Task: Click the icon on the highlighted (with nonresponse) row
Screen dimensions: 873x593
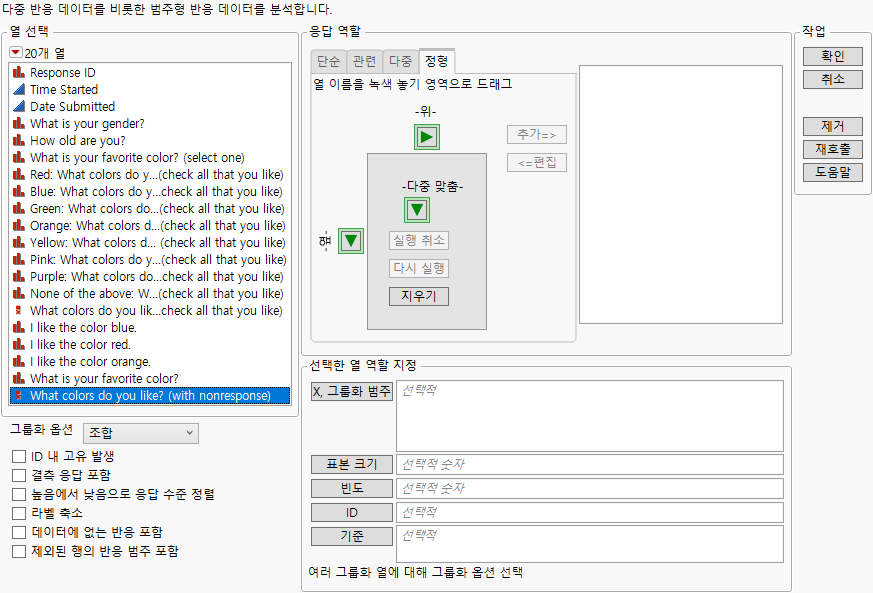Action: pyautogui.click(x=18, y=395)
